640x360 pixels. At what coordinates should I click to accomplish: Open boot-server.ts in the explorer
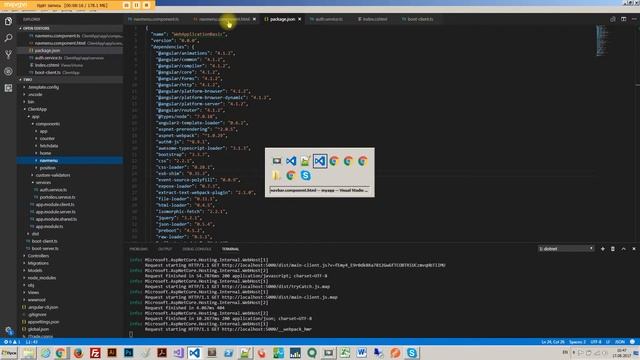coord(45,249)
